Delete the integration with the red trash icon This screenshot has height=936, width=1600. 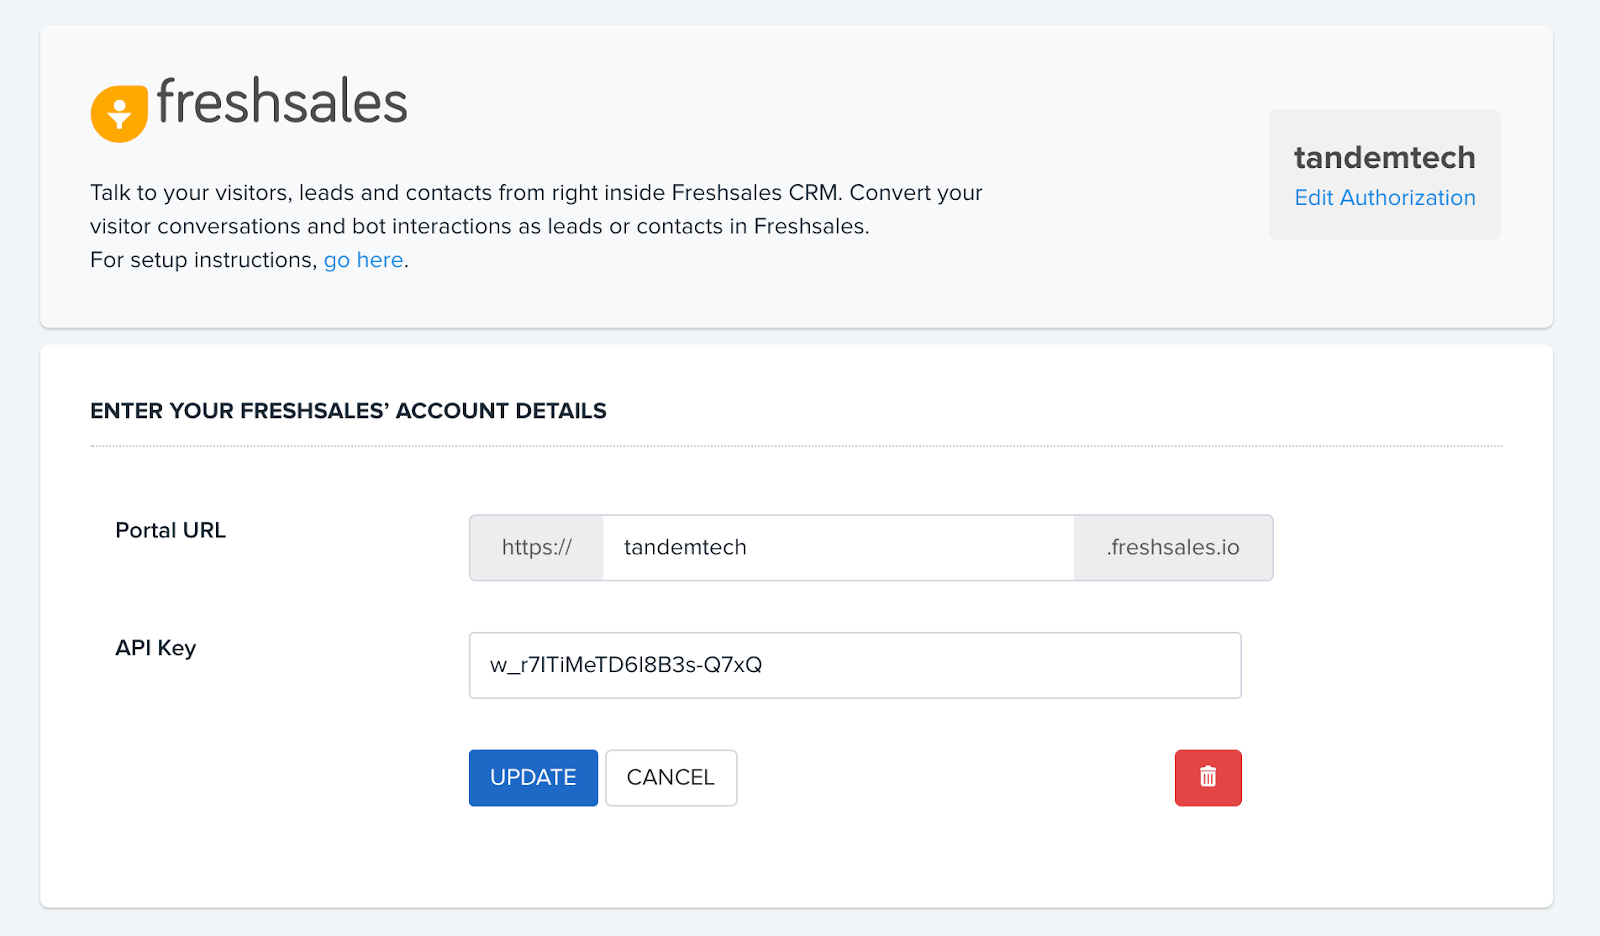tap(1207, 777)
